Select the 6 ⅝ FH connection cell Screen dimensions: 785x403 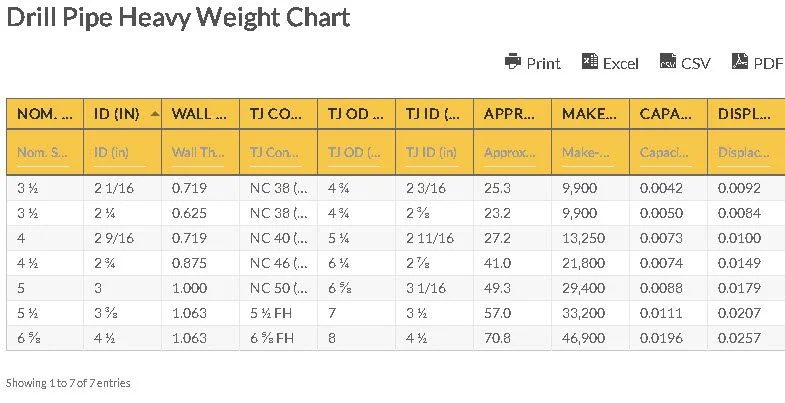click(278, 338)
